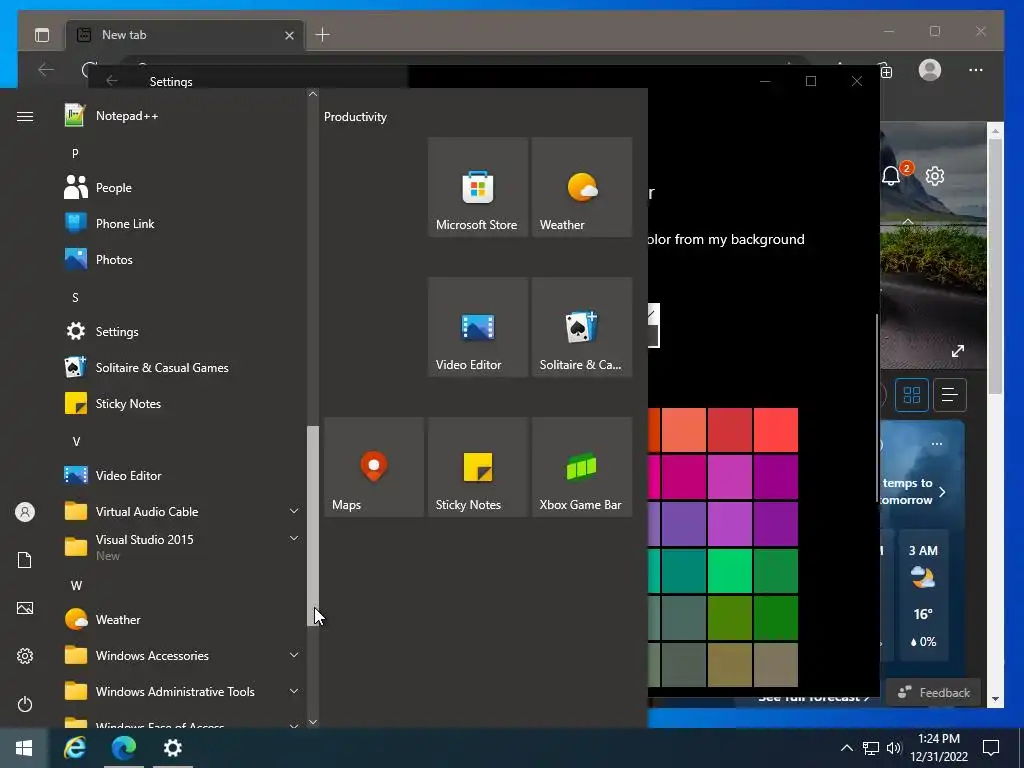
Task: Open Settings gear in Start rail
Action: 25,656
